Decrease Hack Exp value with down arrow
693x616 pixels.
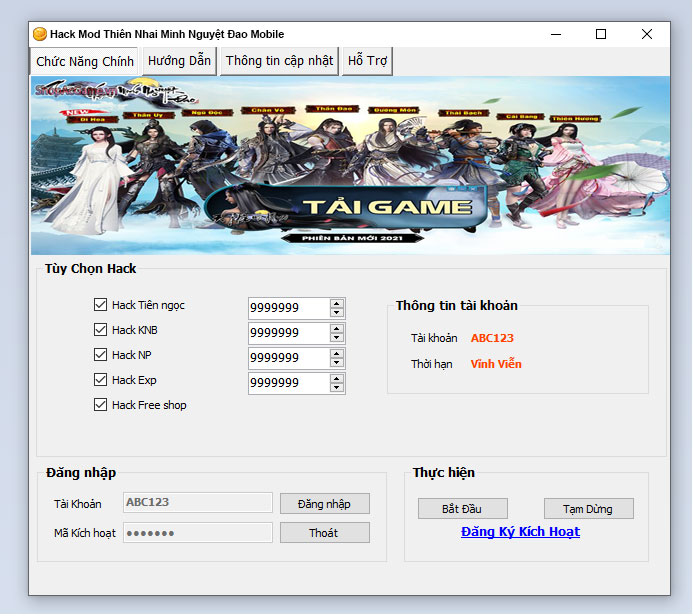(337, 388)
